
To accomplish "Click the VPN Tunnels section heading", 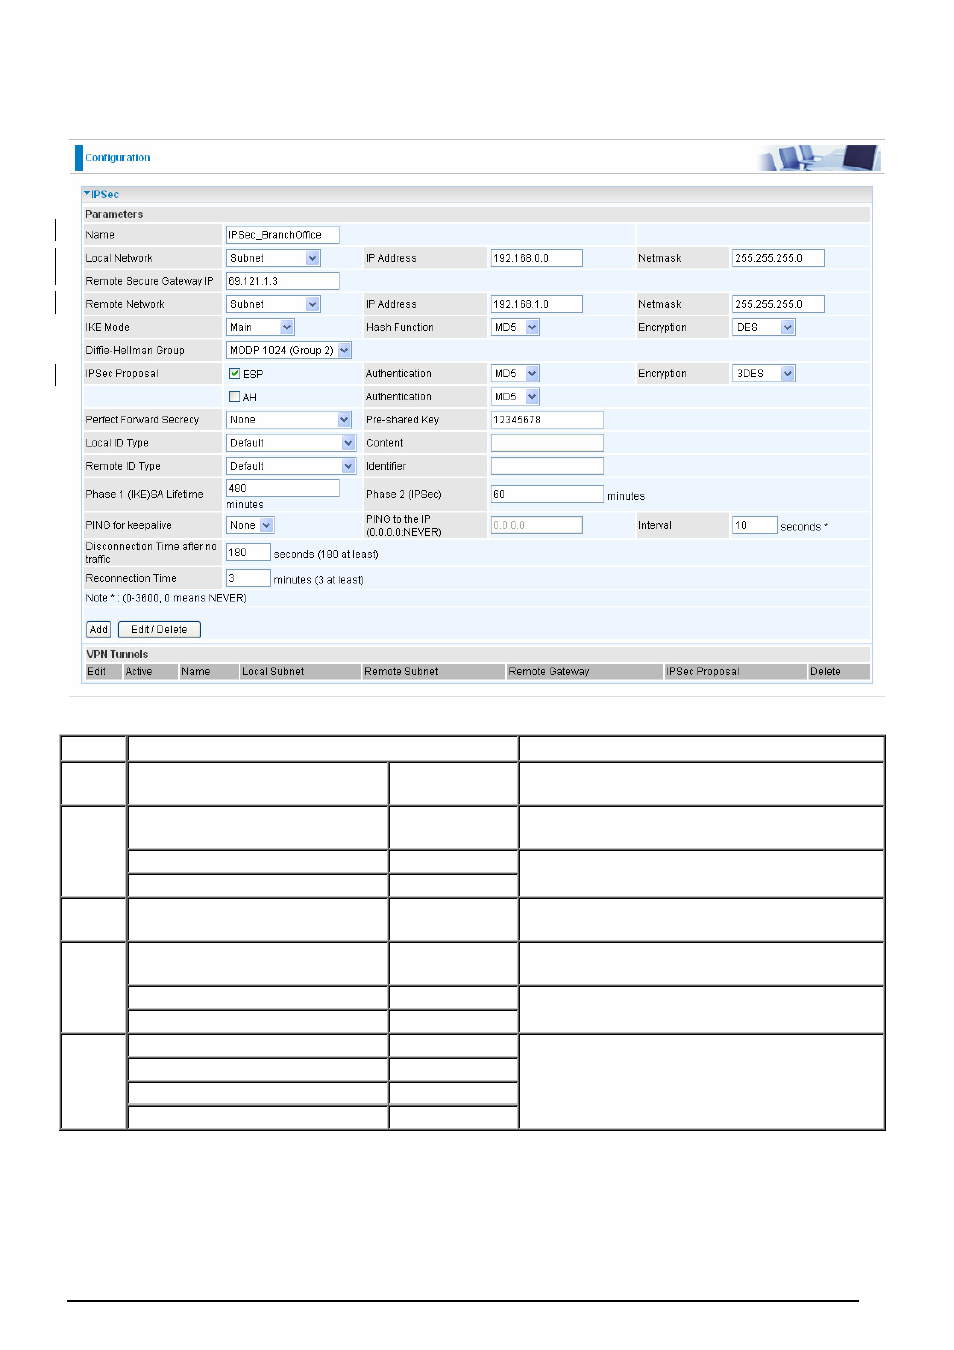I will tap(117, 654).
